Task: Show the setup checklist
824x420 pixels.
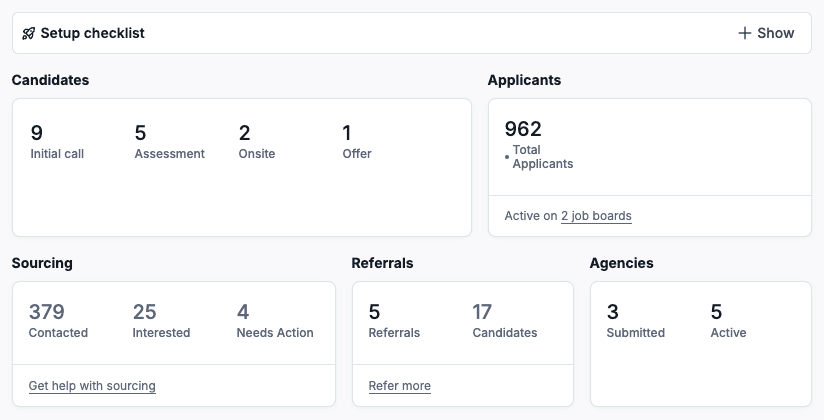Action: coord(766,33)
